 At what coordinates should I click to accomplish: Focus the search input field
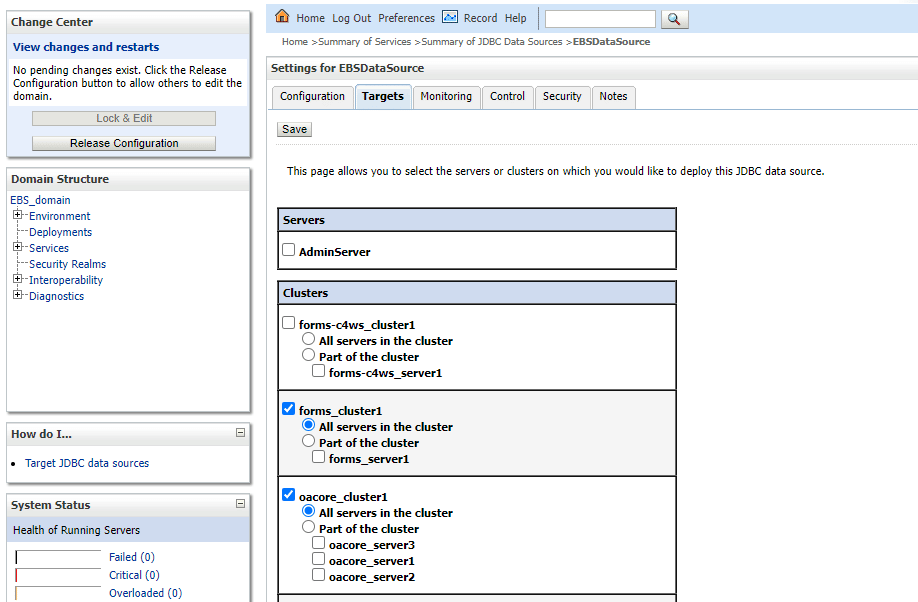[600, 19]
